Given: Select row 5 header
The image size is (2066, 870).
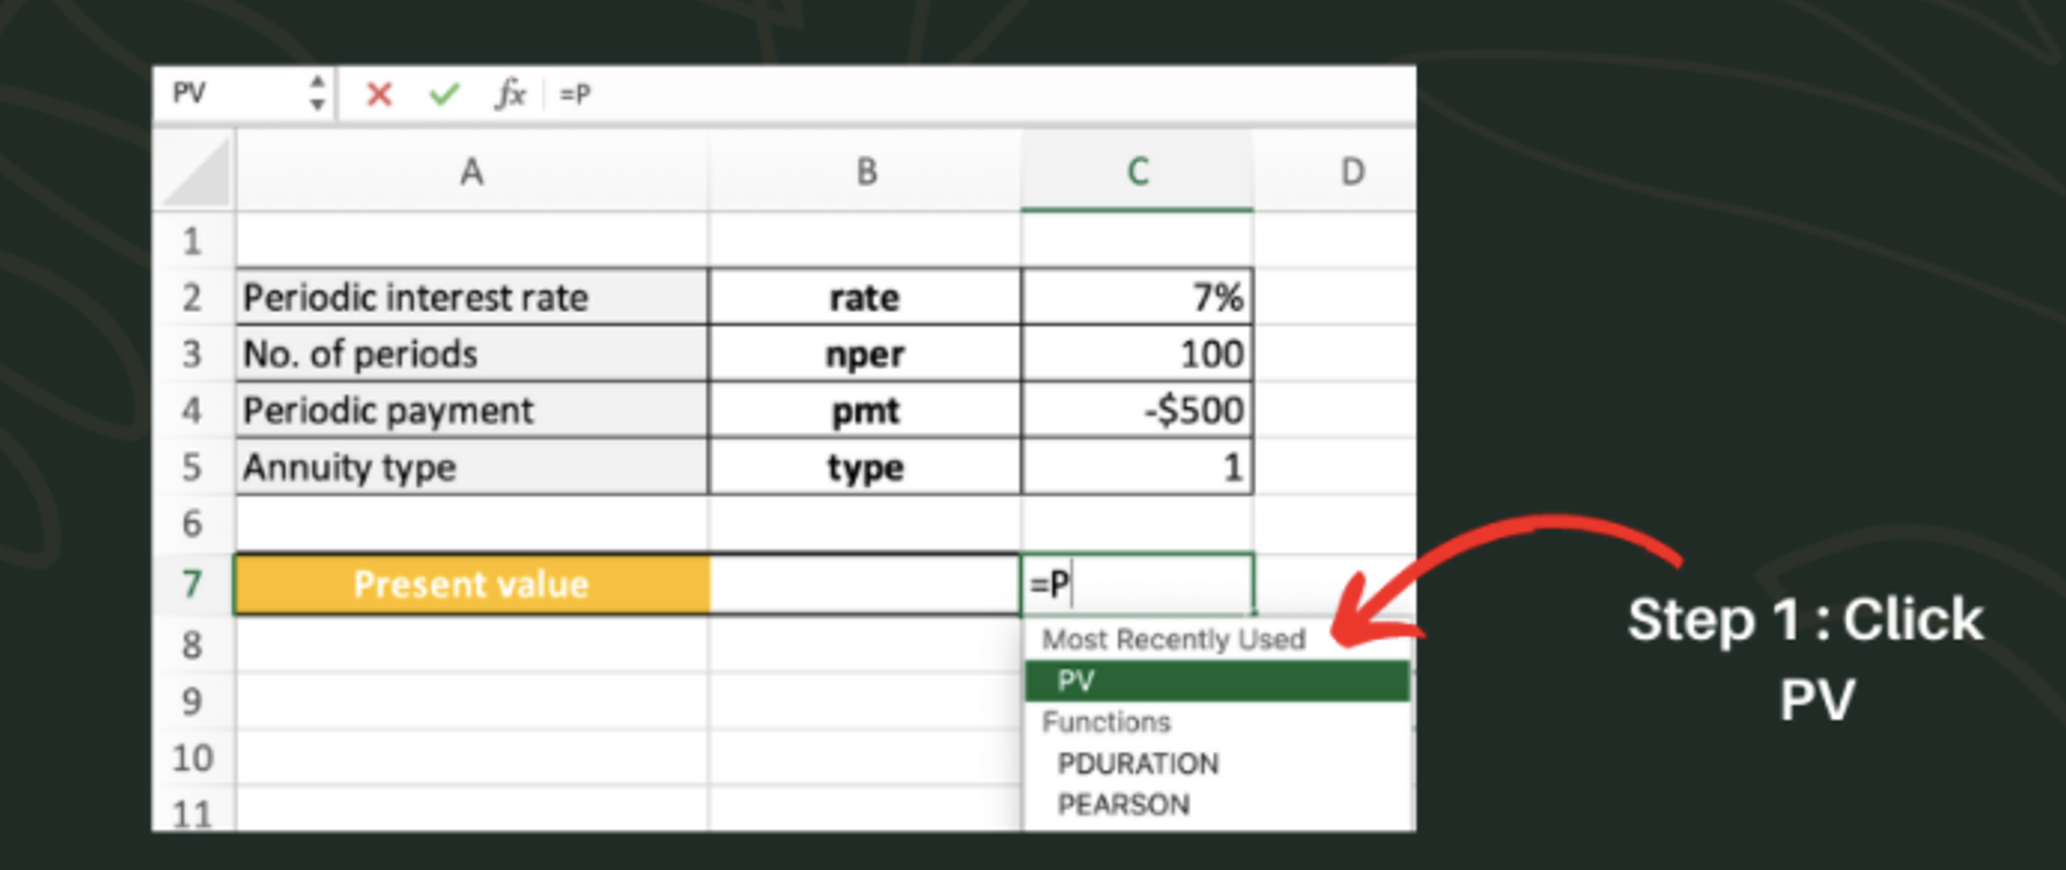Looking at the screenshot, I should coord(193,467).
